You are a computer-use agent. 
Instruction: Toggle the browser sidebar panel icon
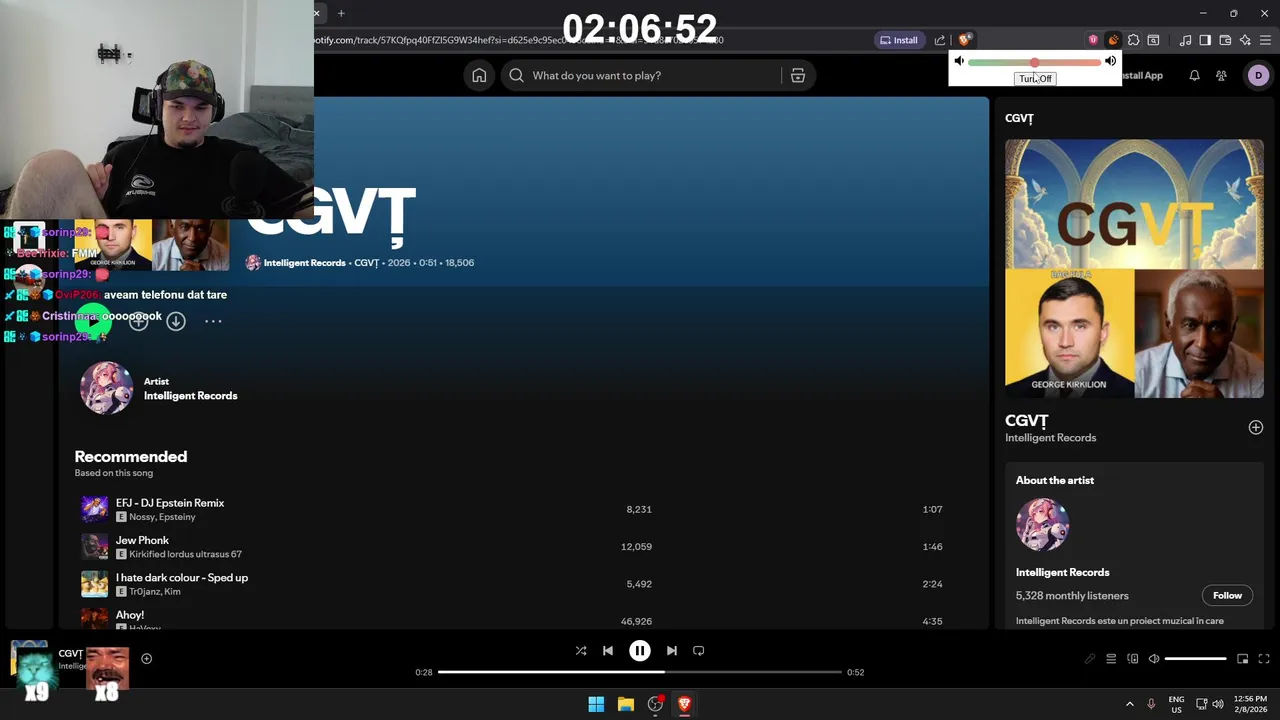click(1205, 40)
